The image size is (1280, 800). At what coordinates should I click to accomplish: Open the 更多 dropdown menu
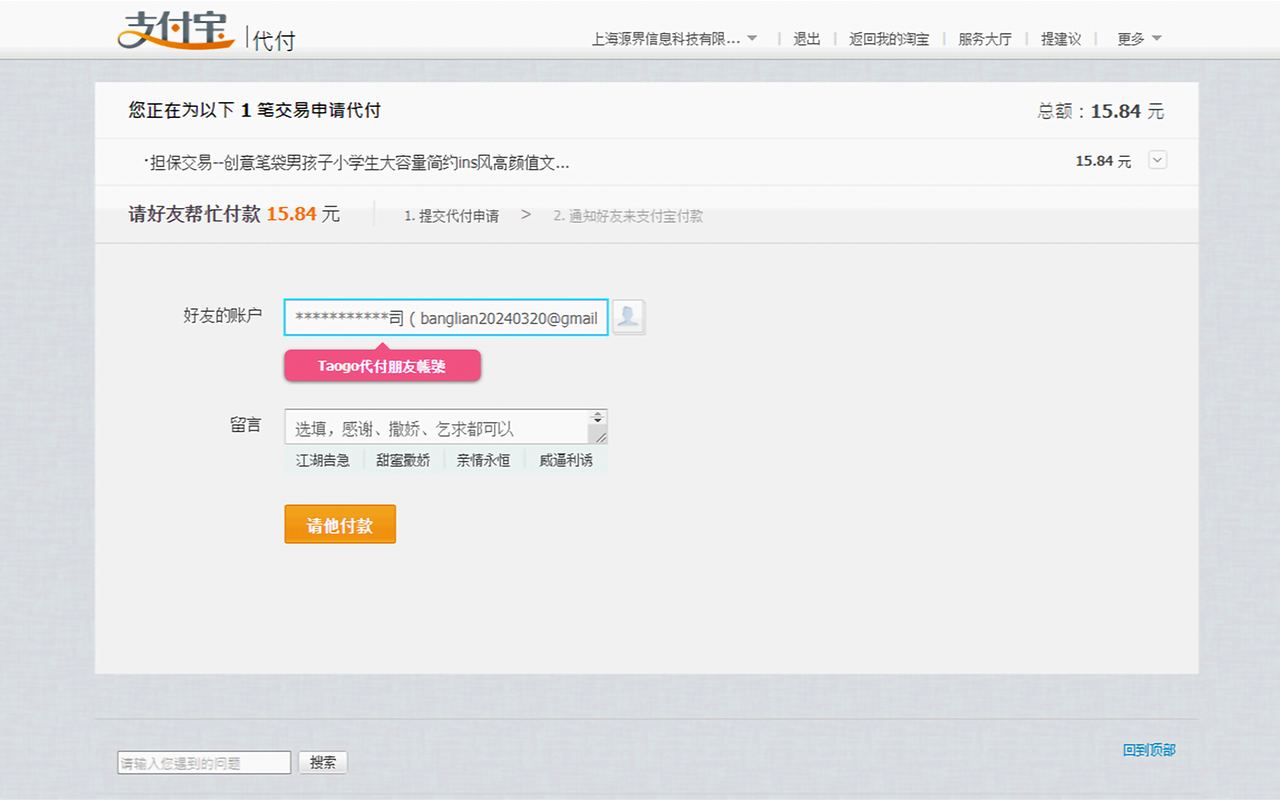(x=1139, y=39)
